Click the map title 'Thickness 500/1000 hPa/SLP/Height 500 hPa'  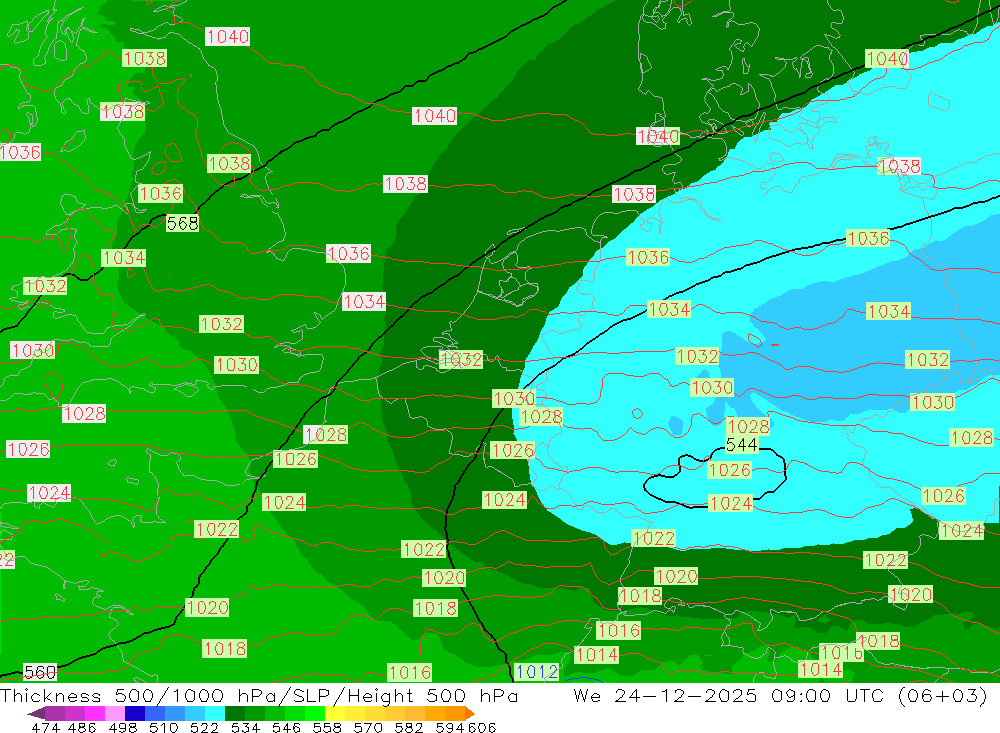259,695
